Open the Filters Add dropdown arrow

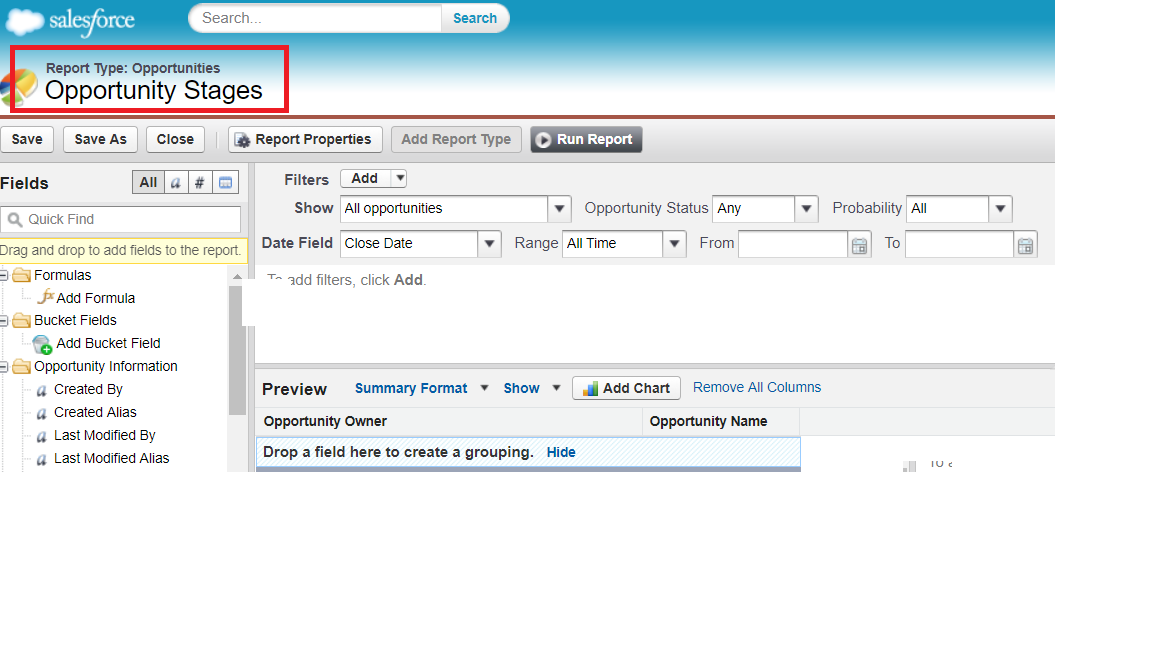[399, 179]
